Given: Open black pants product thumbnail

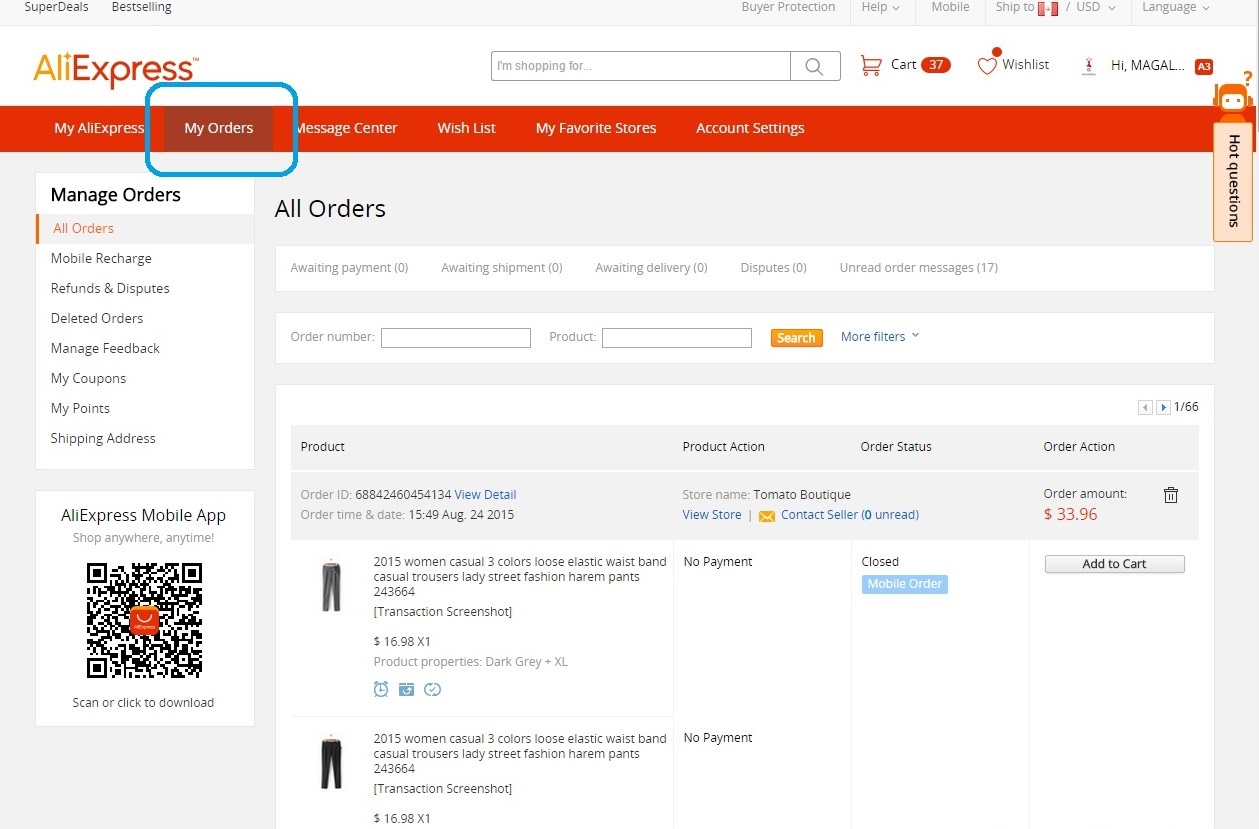Looking at the screenshot, I should coord(331,762).
